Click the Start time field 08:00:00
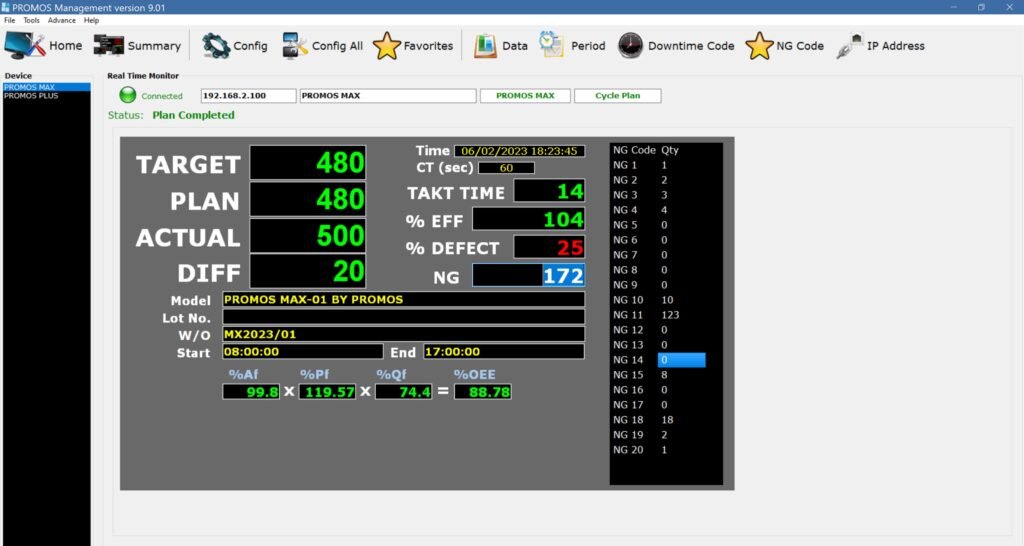The height and width of the screenshot is (546, 1024). pyautogui.click(x=302, y=351)
